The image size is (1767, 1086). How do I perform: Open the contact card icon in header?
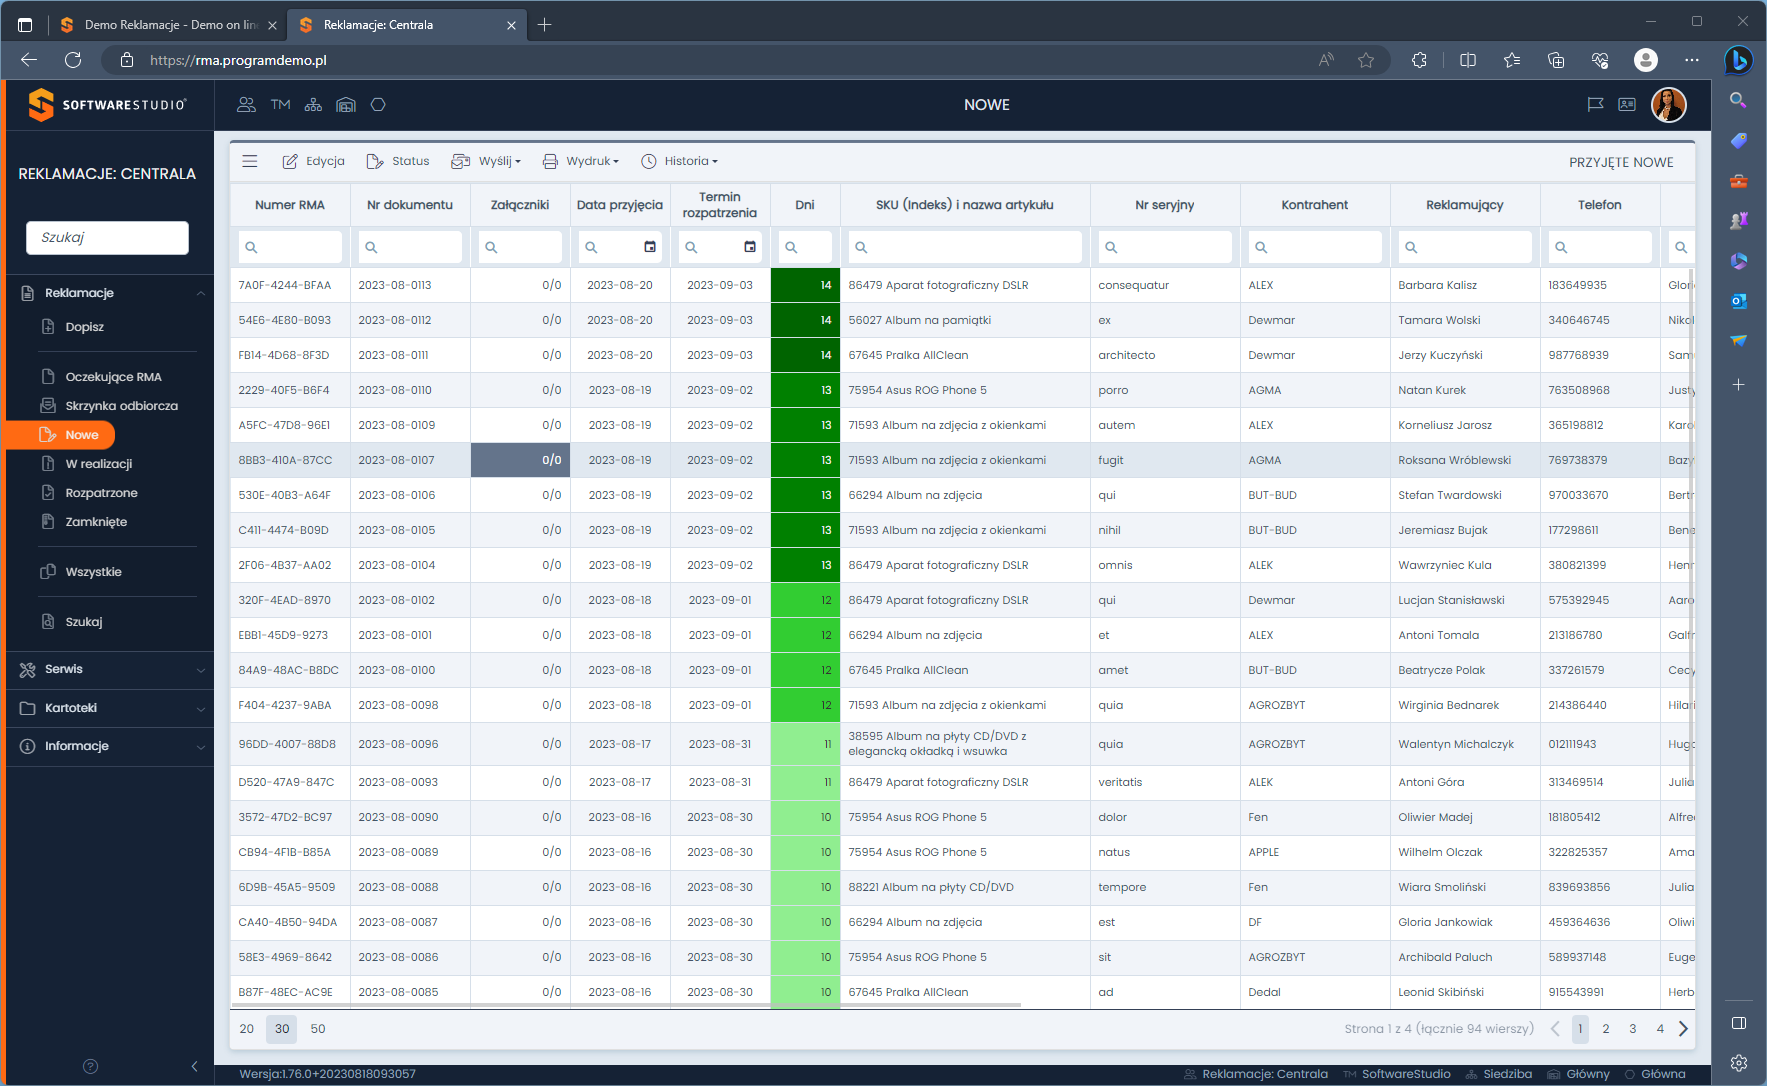click(x=1627, y=105)
